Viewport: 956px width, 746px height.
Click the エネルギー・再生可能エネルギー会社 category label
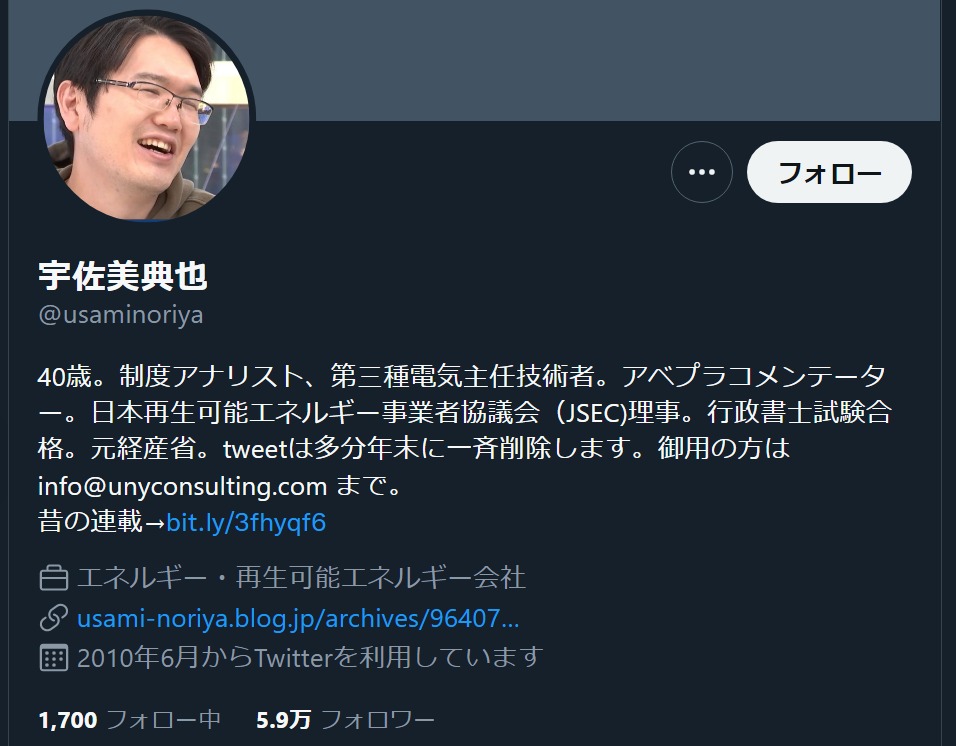click(x=301, y=578)
